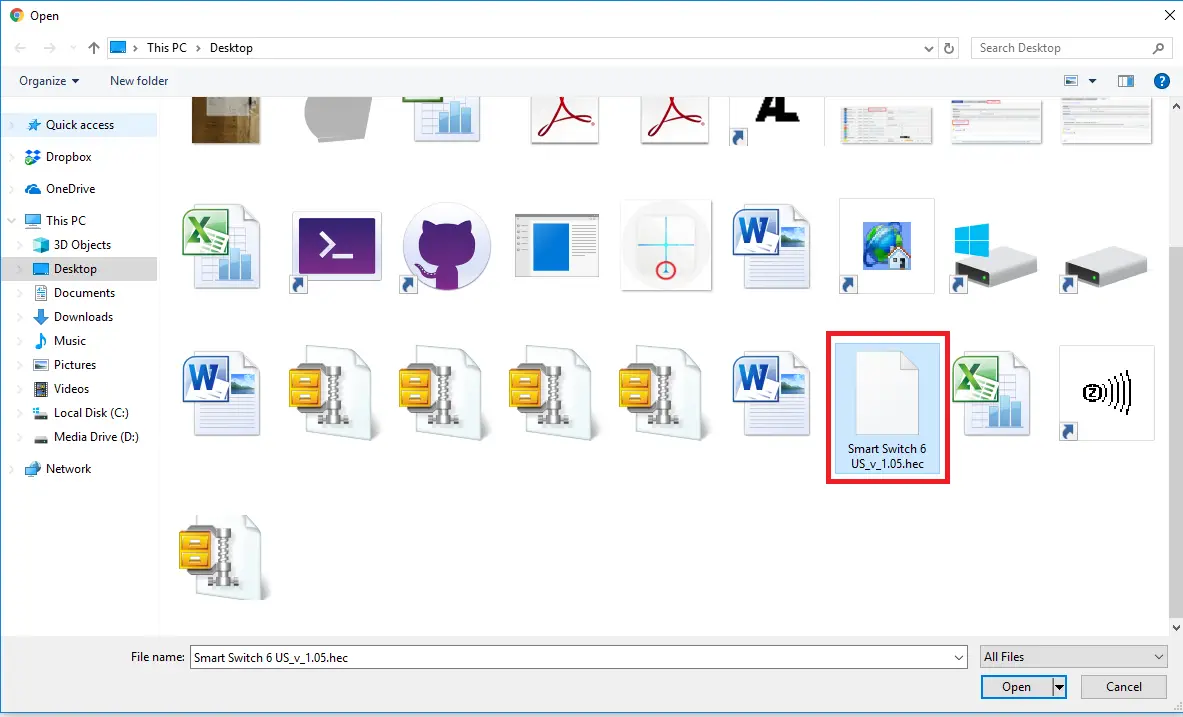Refresh the Desktop folder listing

coord(949,48)
